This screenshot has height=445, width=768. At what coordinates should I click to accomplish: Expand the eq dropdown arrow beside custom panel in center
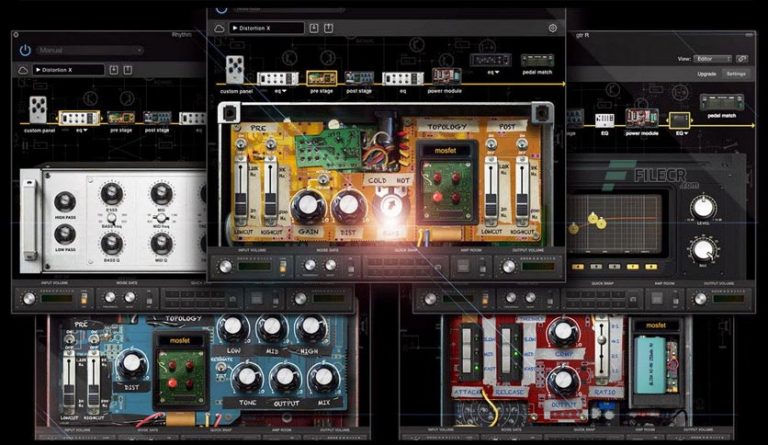tap(284, 91)
